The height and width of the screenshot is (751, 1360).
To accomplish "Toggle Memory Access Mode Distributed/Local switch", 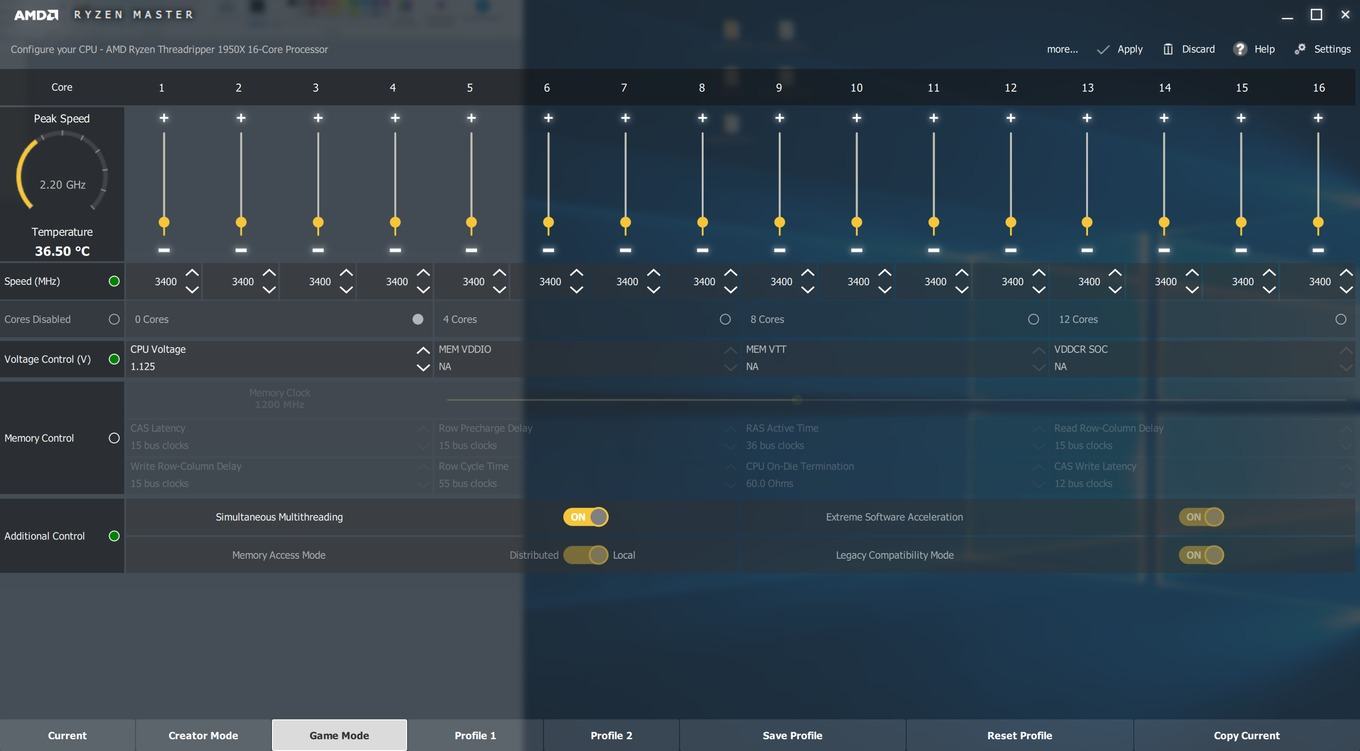I will coord(586,555).
